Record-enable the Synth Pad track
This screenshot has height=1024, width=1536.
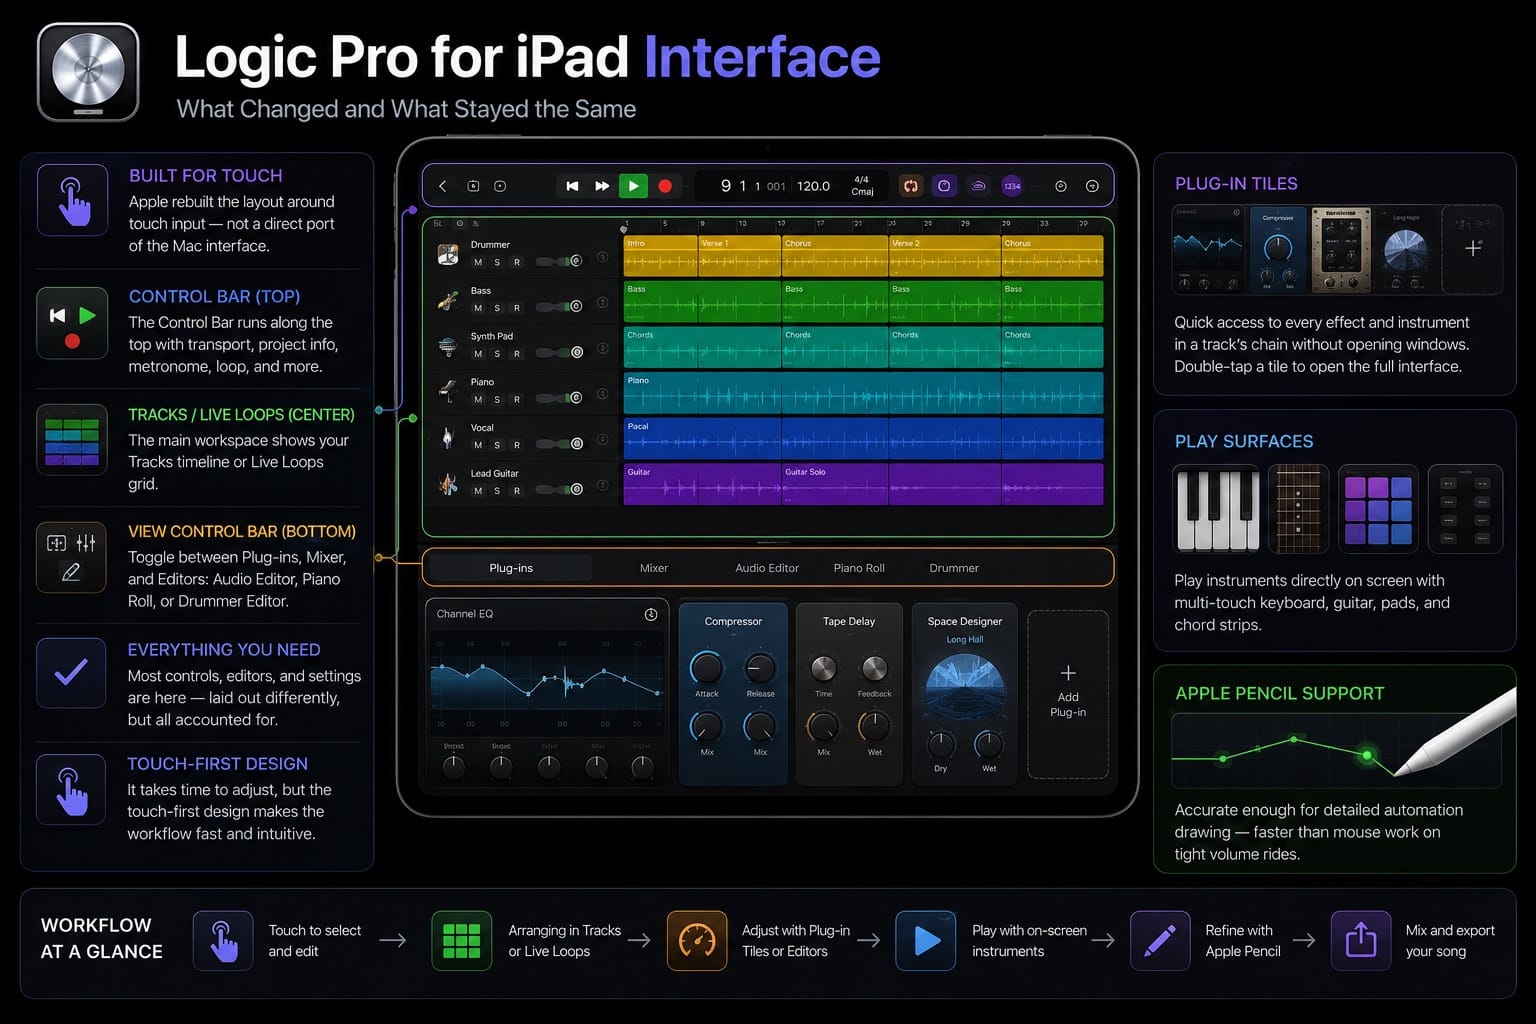517,354
